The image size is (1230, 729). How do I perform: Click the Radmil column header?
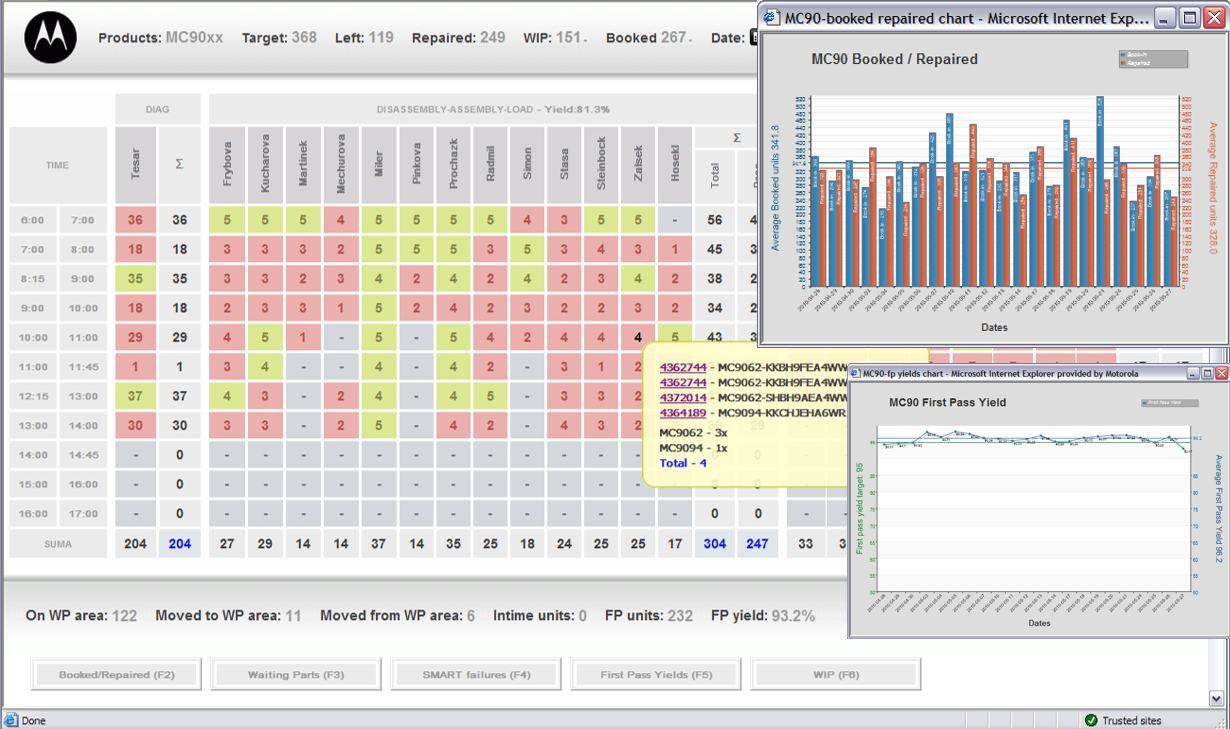tap(490, 165)
